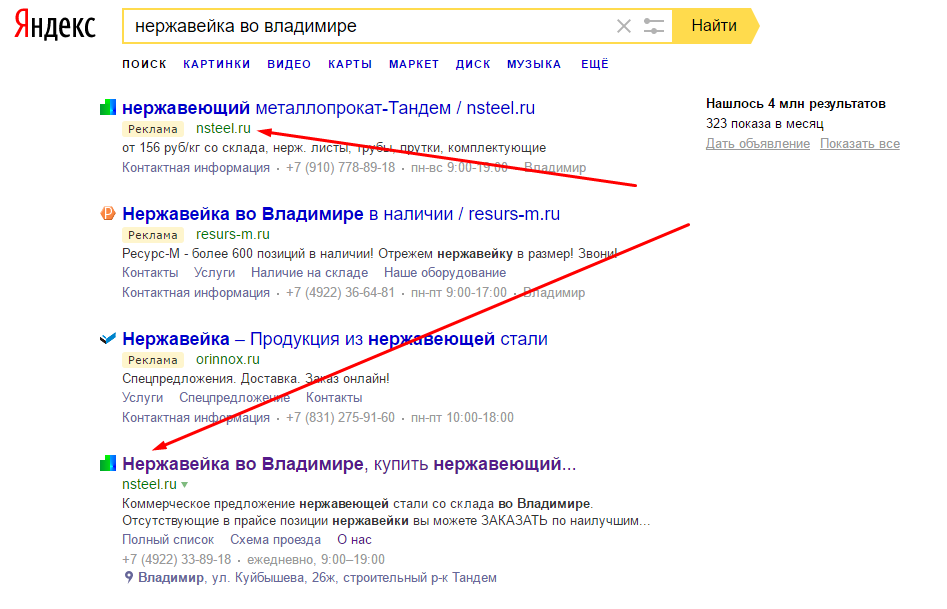The height and width of the screenshot is (609, 947).
Task: Click 'ежедневно, 9:00–19:00' working hours
Action: coord(316,560)
